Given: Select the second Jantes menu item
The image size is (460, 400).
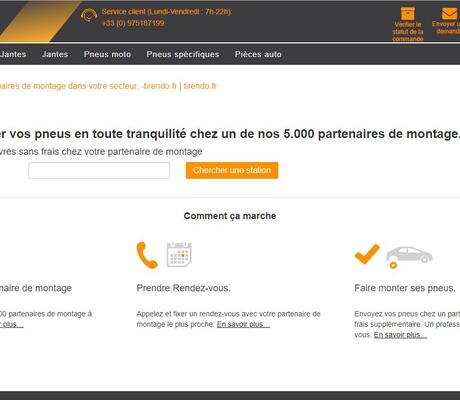Looking at the screenshot, I should click(x=55, y=54).
